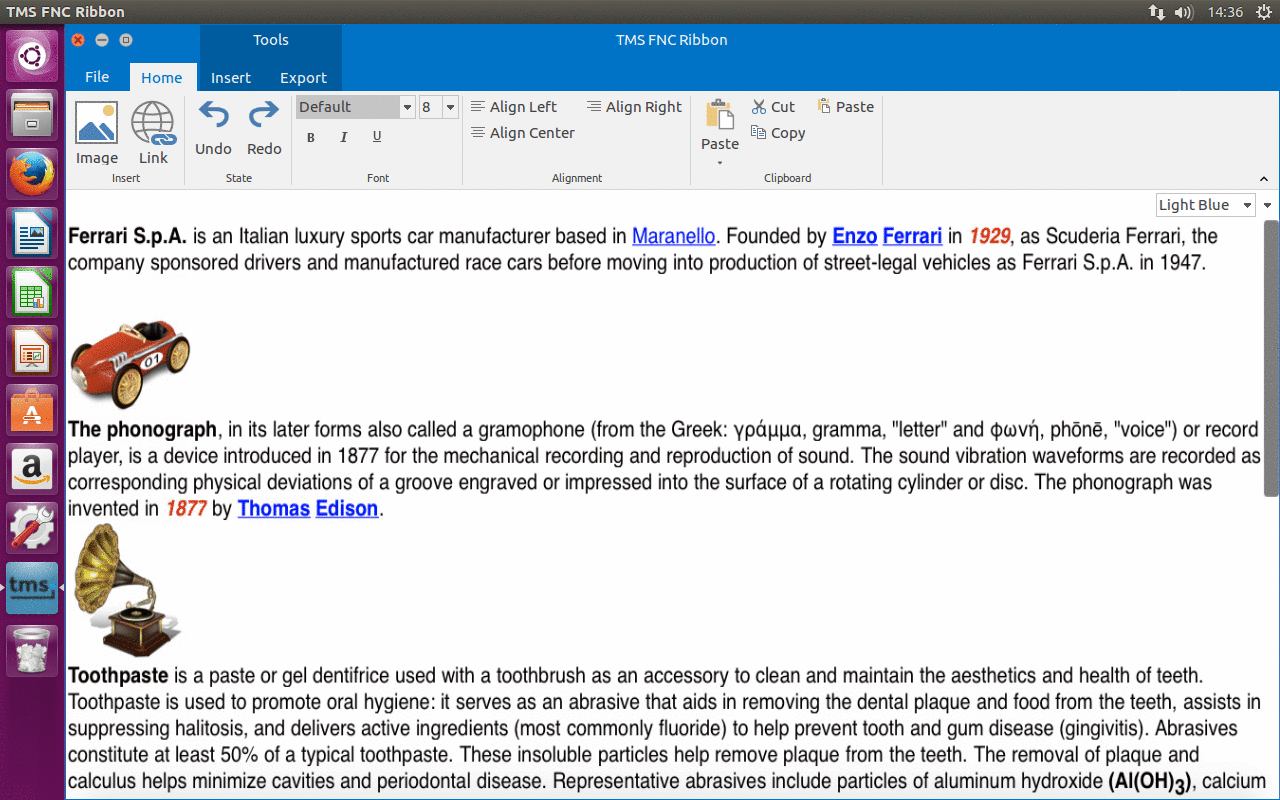The width and height of the screenshot is (1280, 800).
Task: Launch Firefox from the launcher
Action: pos(32,174)
